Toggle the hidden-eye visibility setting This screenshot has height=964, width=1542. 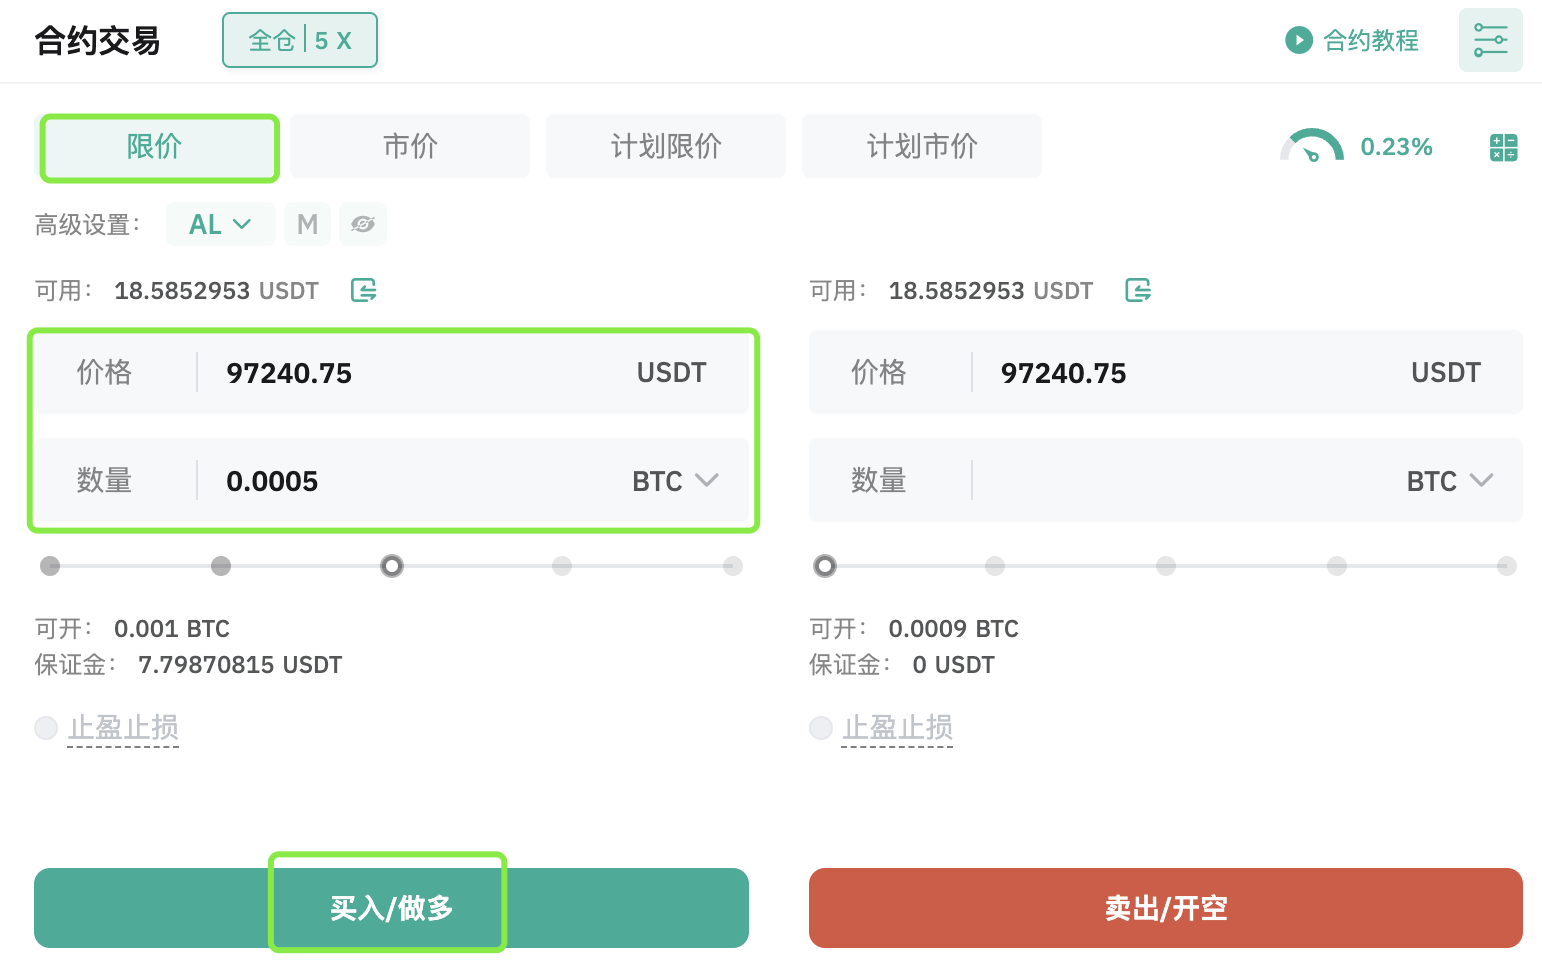(362, 224)
